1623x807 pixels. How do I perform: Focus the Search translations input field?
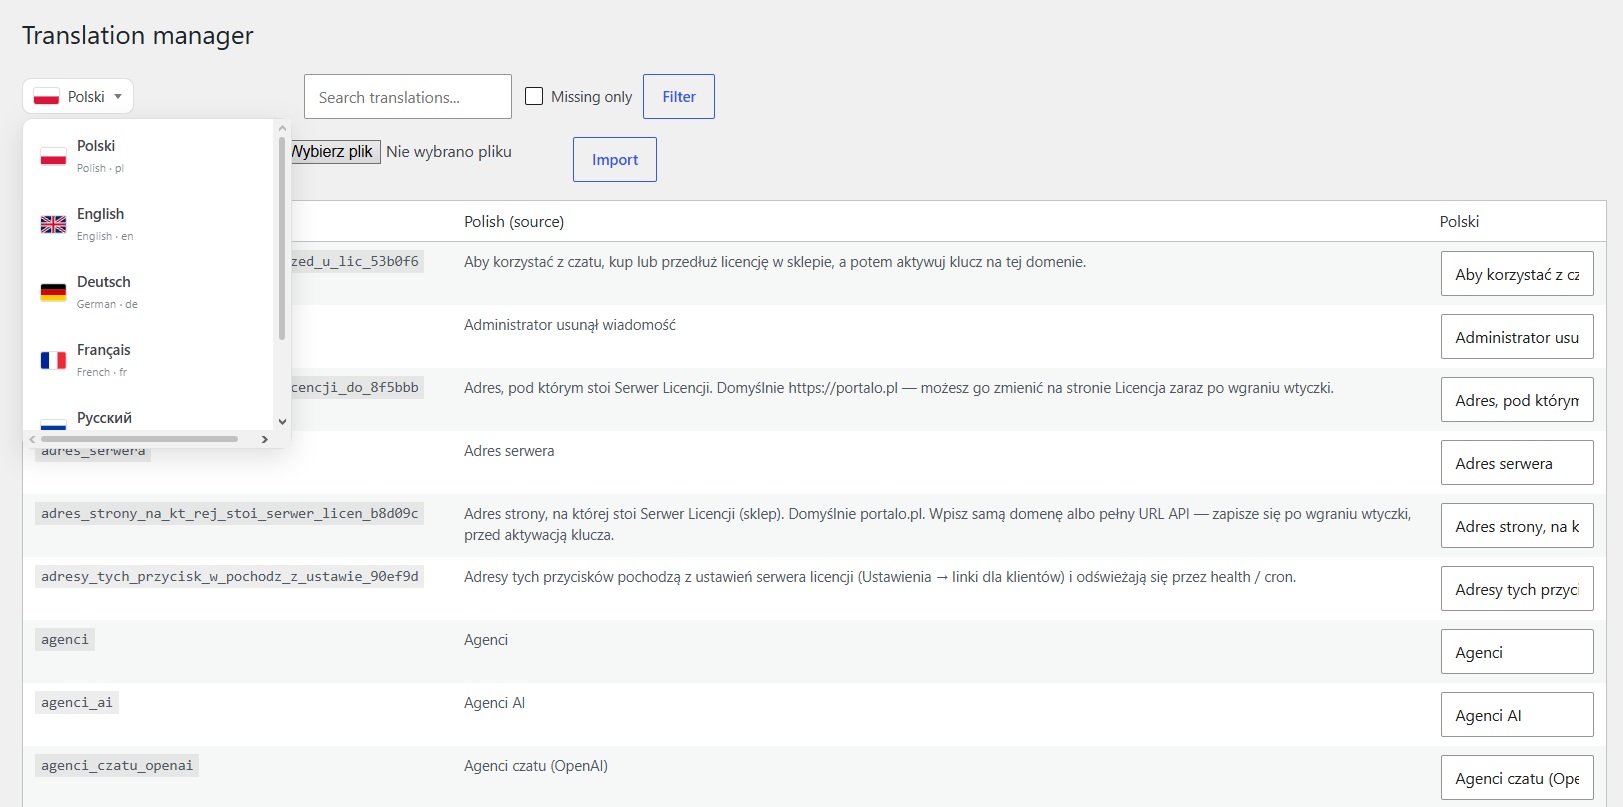(408, 97)
